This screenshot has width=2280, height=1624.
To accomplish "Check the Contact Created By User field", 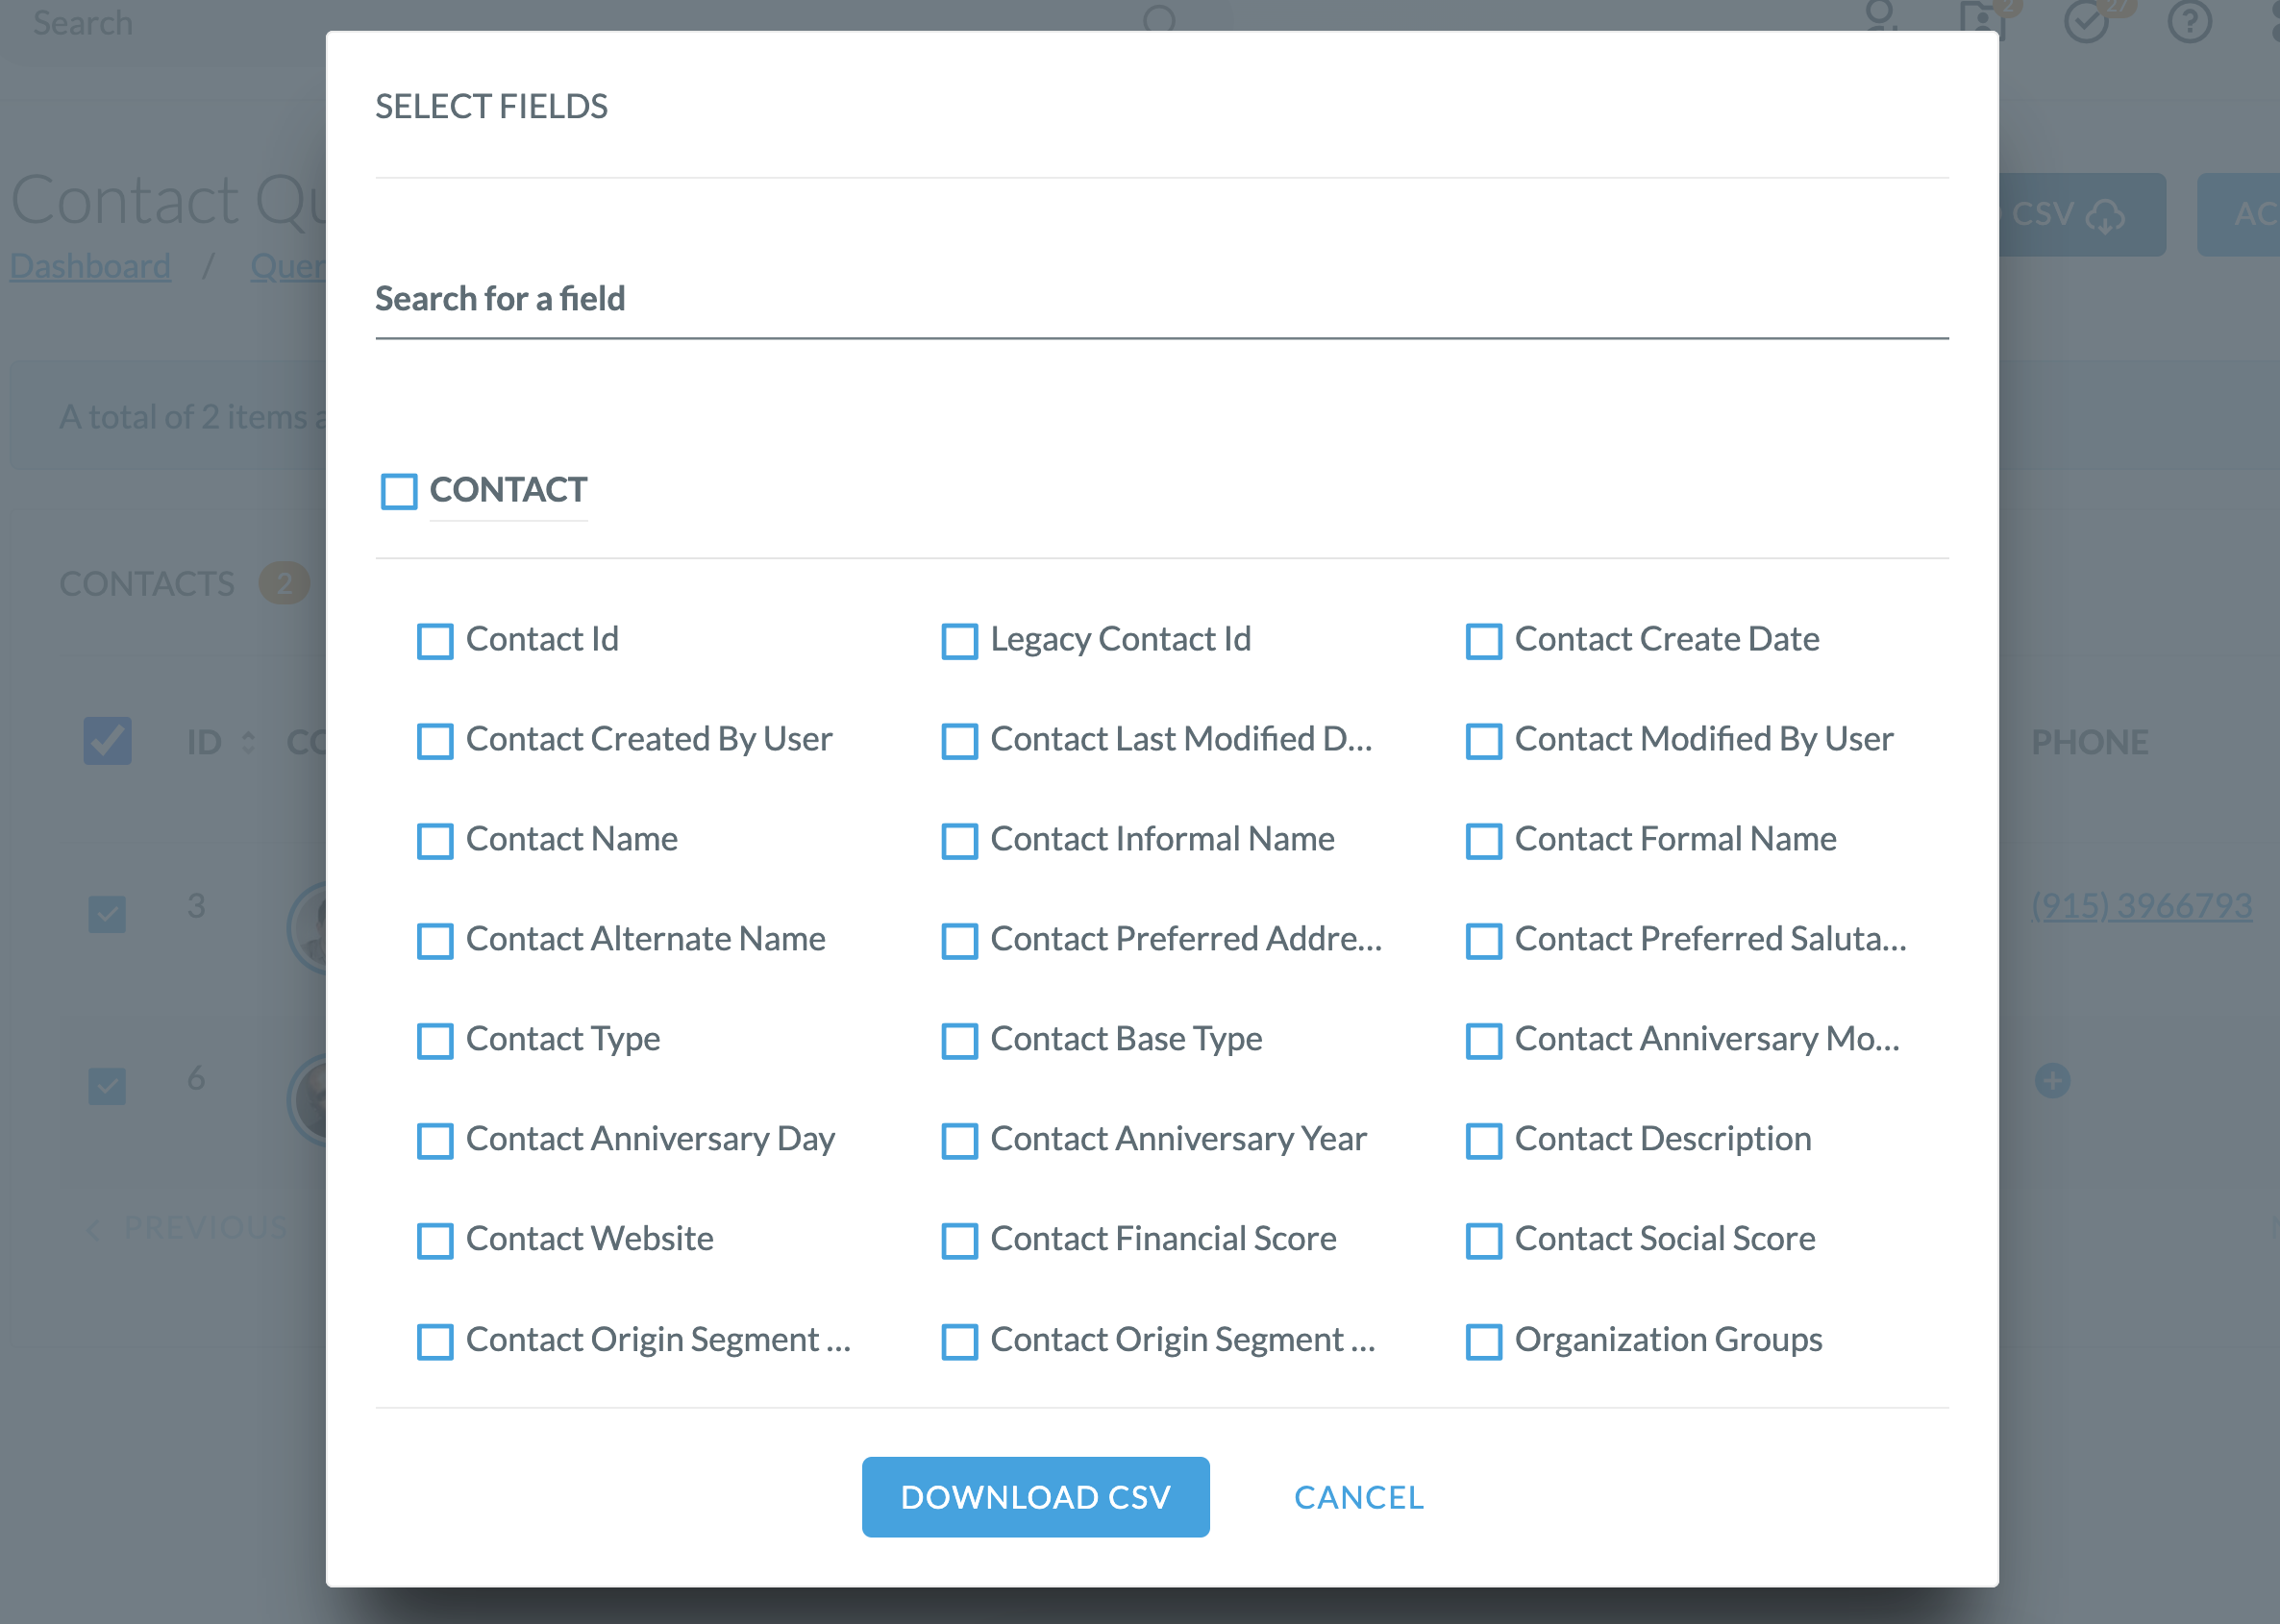I will click(435, 741).
